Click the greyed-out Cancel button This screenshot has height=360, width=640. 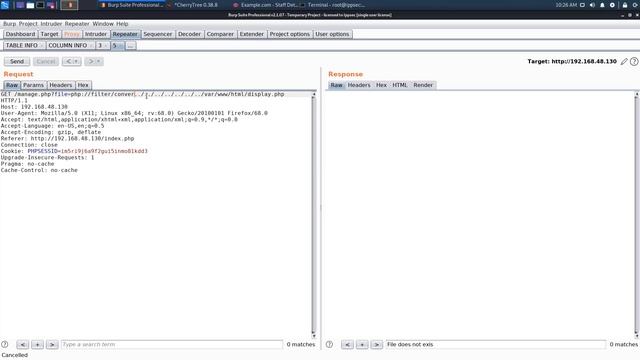click(x=46, y=61)
